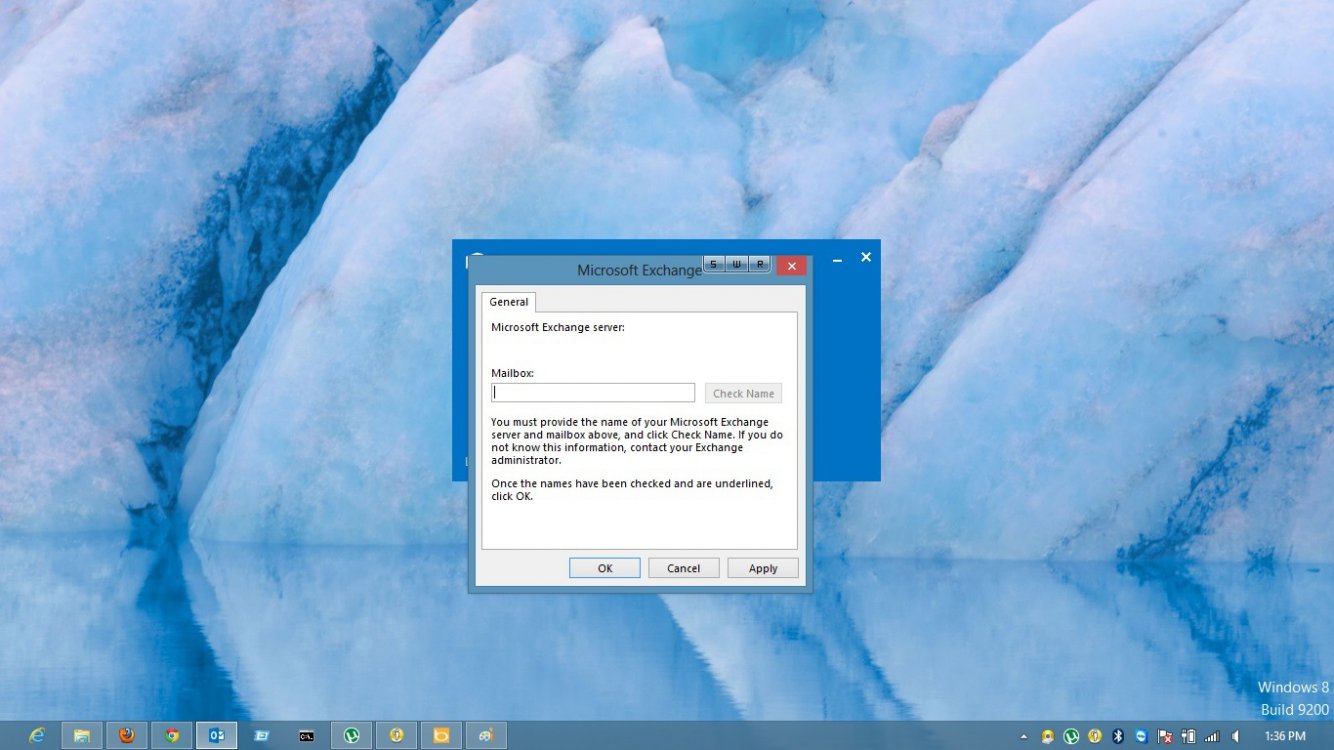The image size is (1334, 750).
Task: Open the Bluetooth tray icon
Action: pos(1118,736)
